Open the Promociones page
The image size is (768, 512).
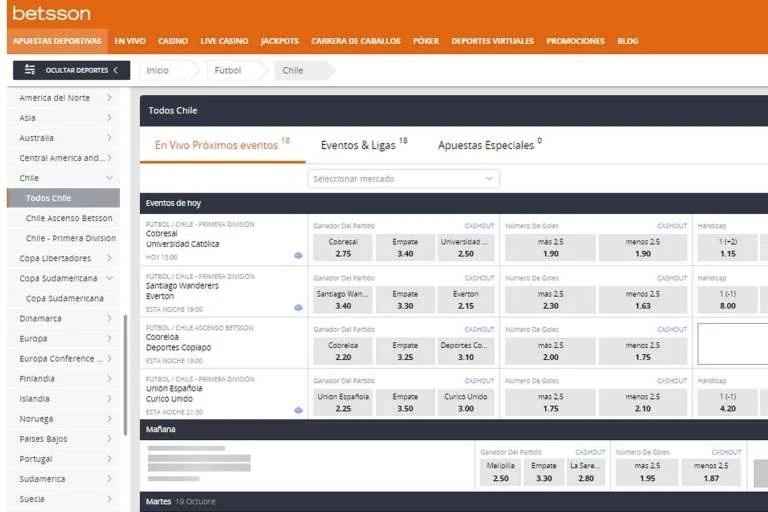(x=576, y=41)
